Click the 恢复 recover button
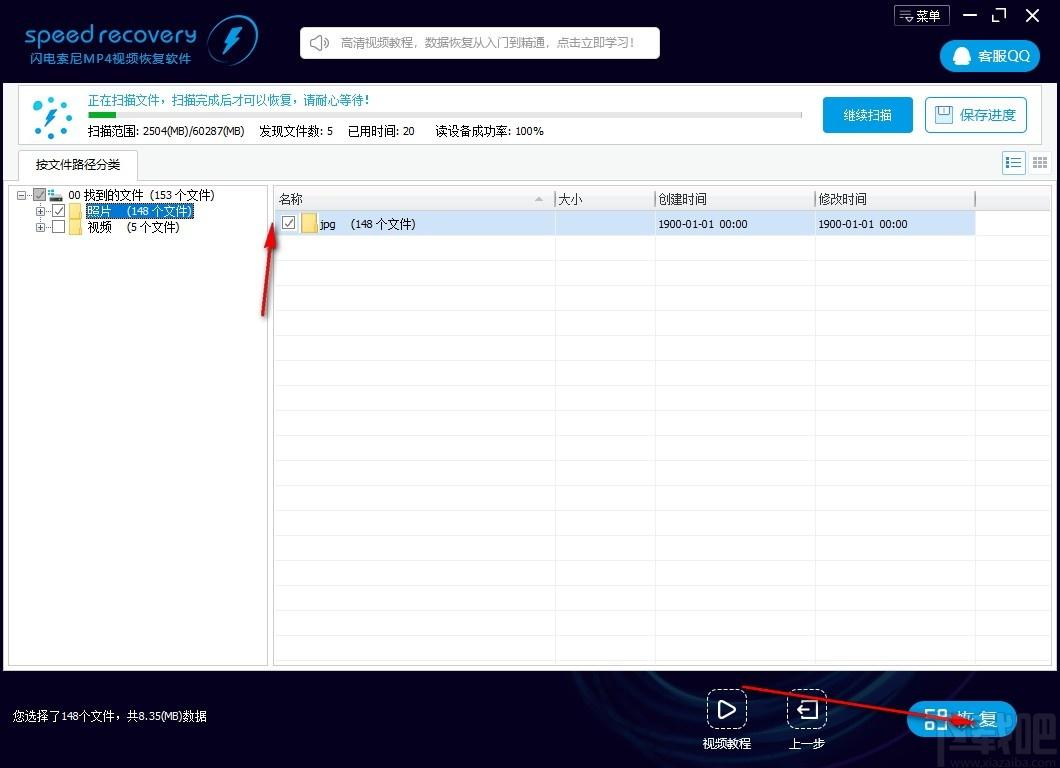The image size is (1060, 768). pyautogui.click(x=961, y=719)
